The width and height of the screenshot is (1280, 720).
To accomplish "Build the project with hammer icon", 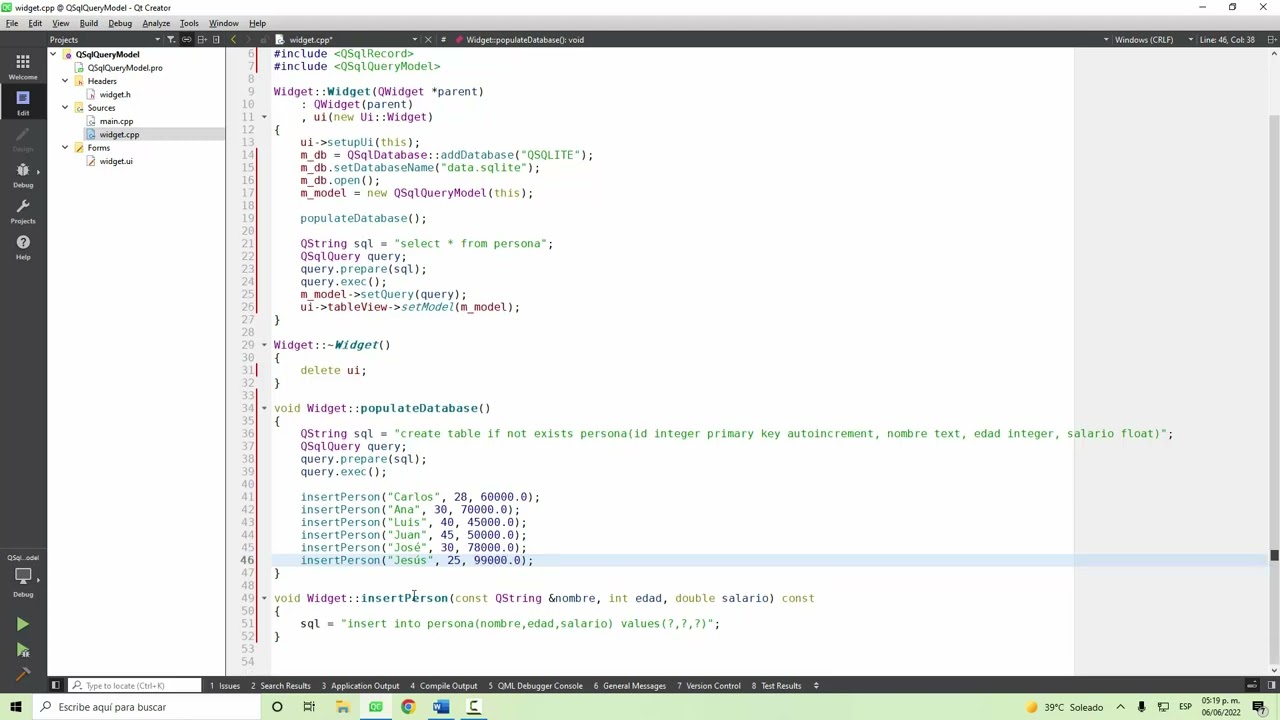I will 22,674.
